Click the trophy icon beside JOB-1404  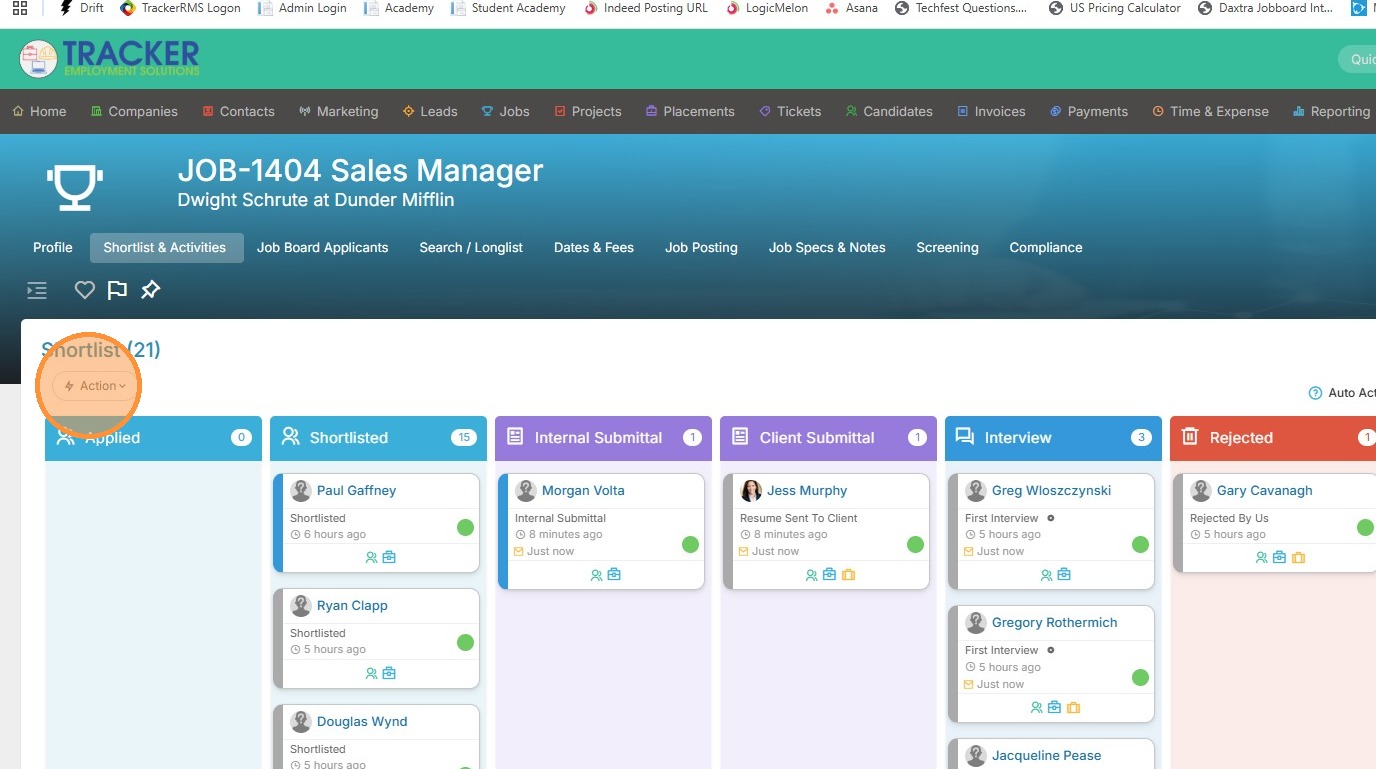[x=75, y=187]
